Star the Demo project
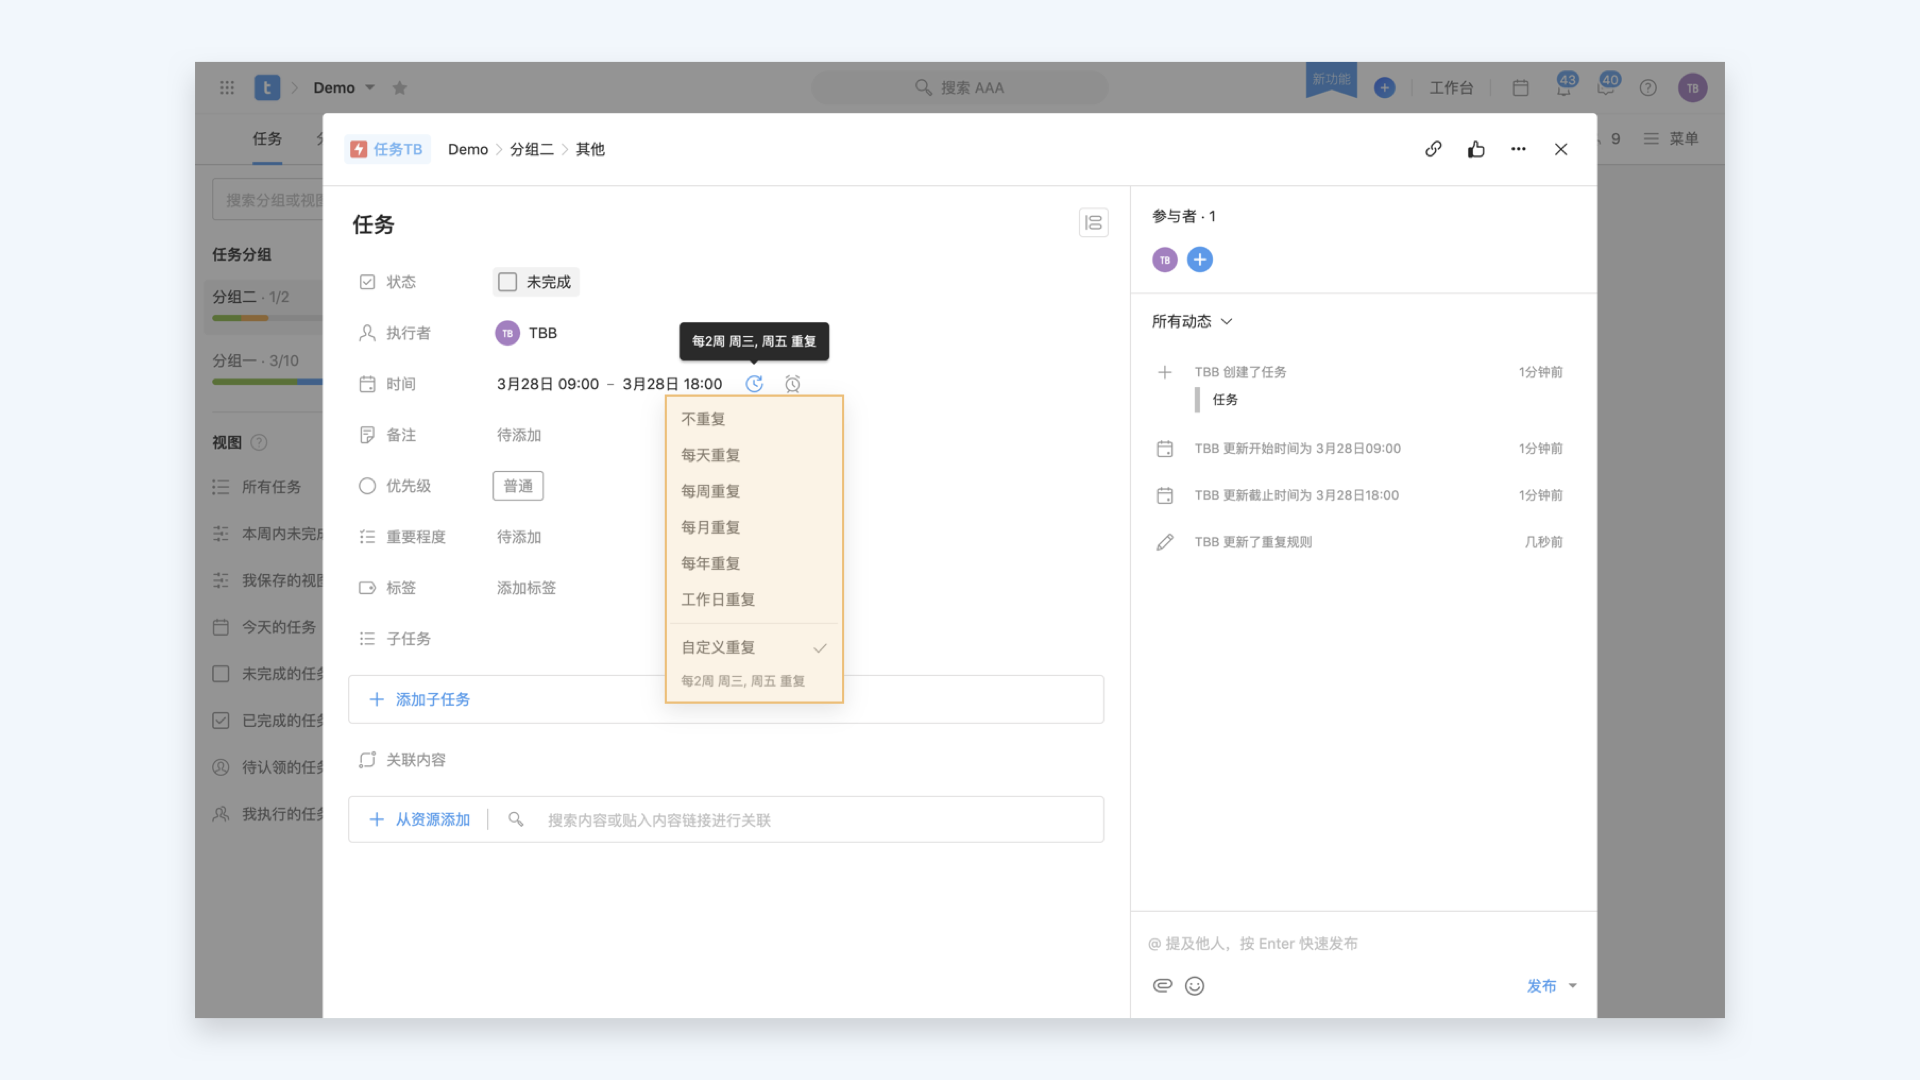1920x1080 pixels. point(400,88)
